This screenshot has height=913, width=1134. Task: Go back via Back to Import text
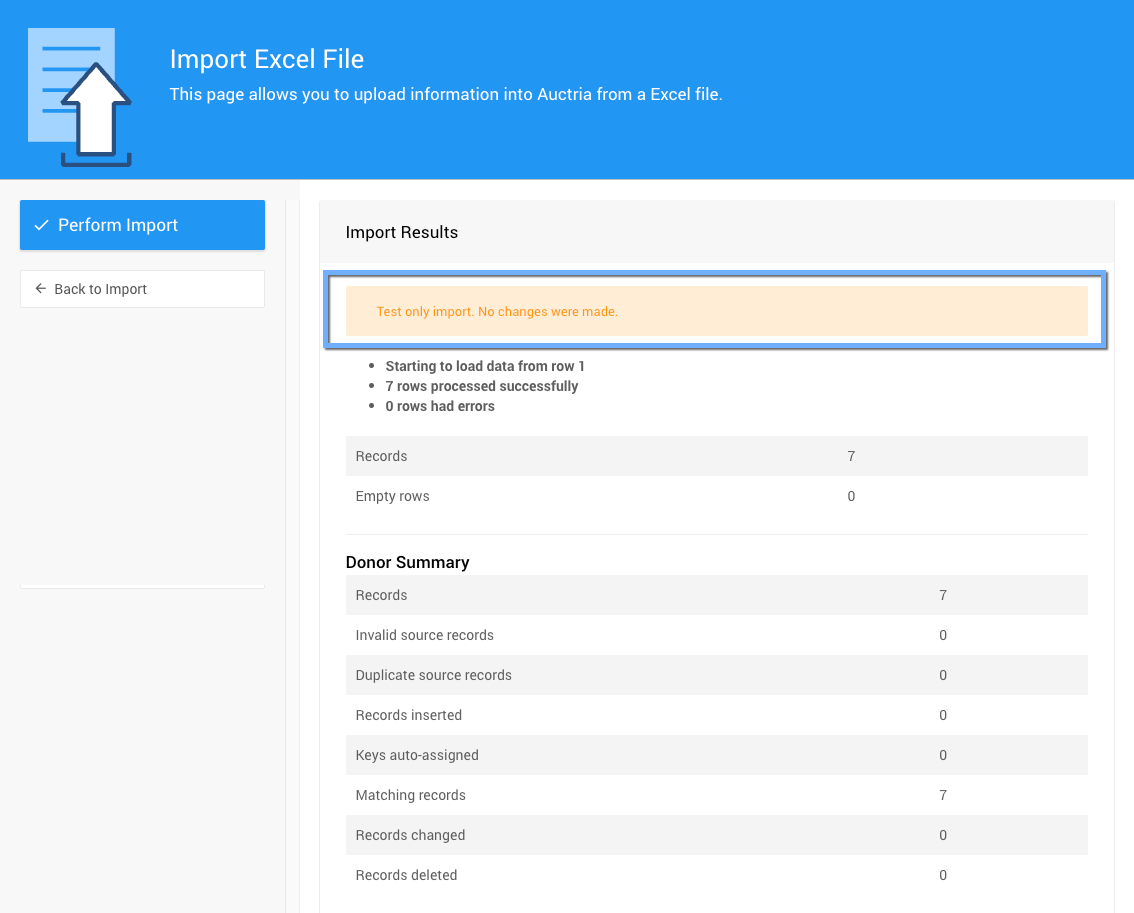point(101,289)
